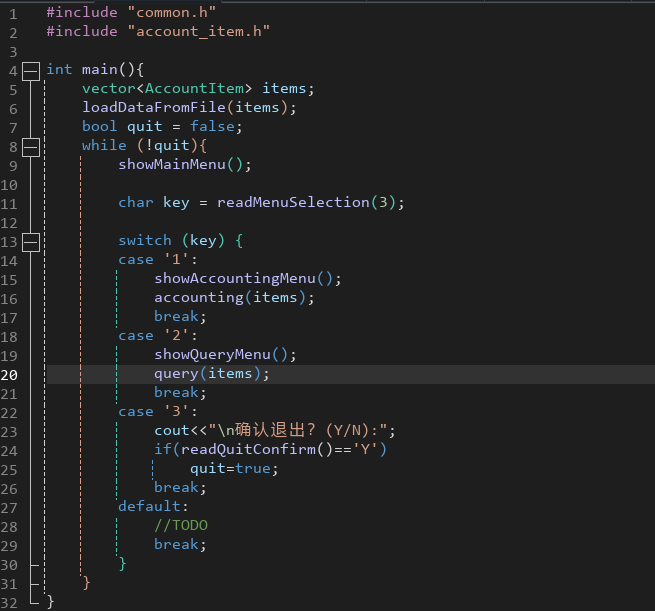The image size is (655, 611).
Task: Click case '2' label
Action: coord(157,336)
